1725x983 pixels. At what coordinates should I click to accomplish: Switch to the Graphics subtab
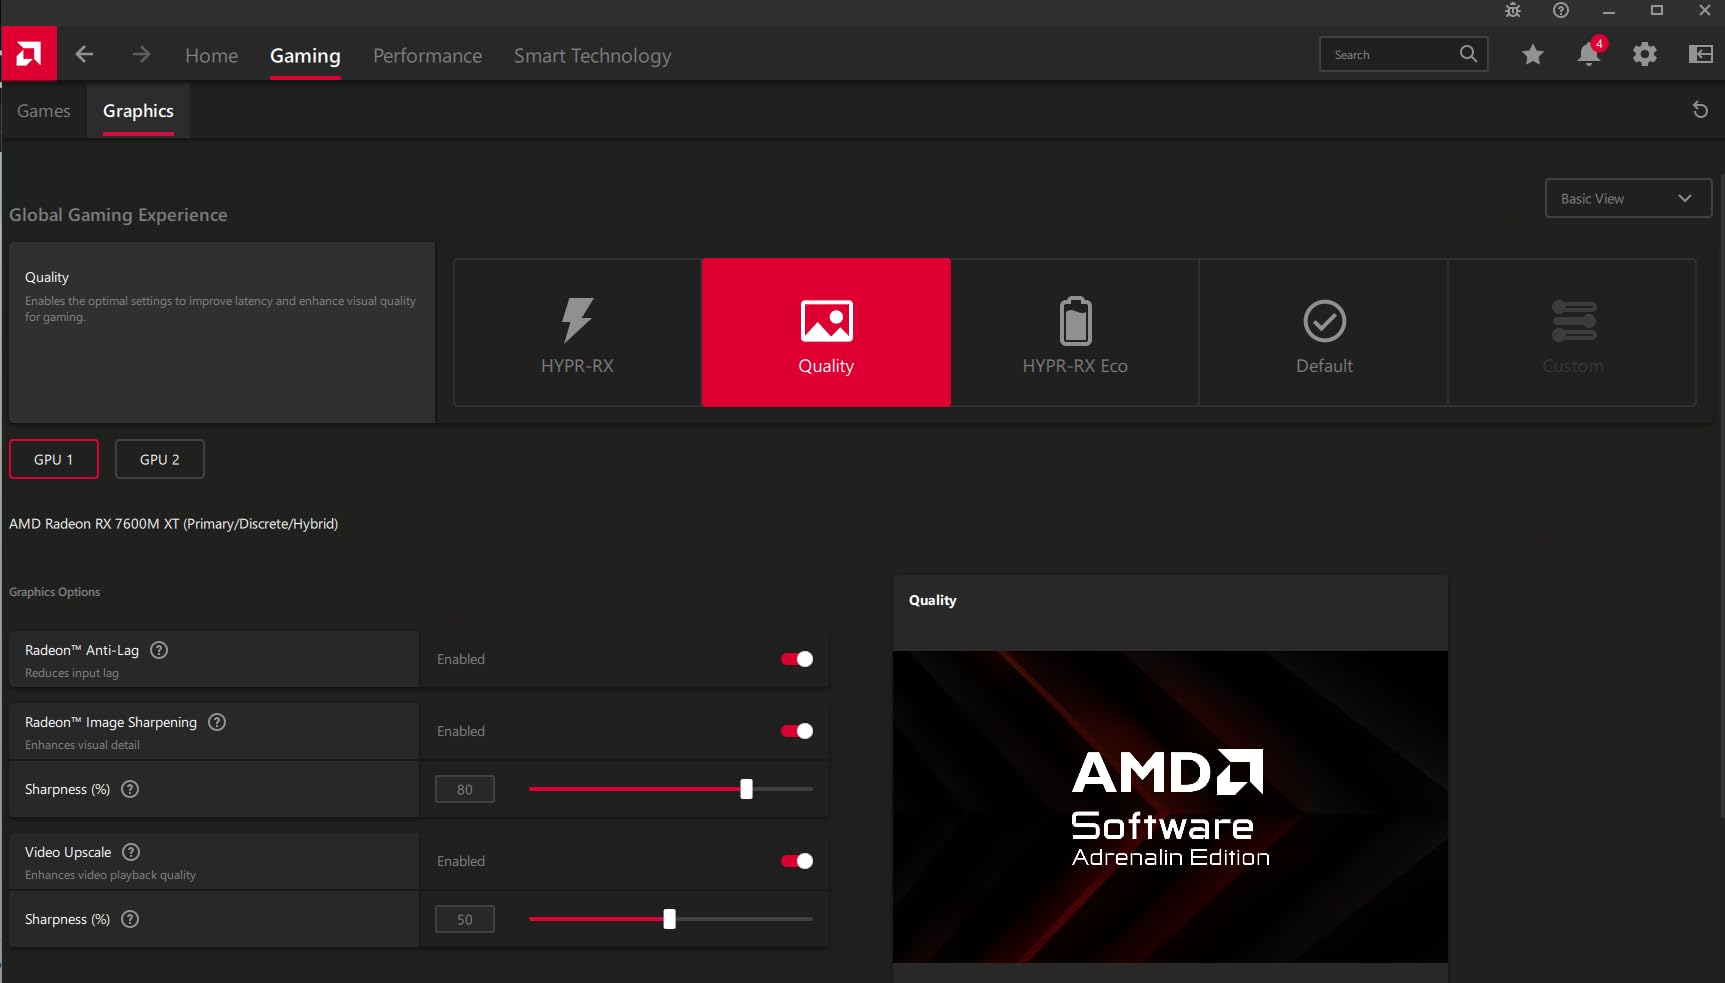138,111
